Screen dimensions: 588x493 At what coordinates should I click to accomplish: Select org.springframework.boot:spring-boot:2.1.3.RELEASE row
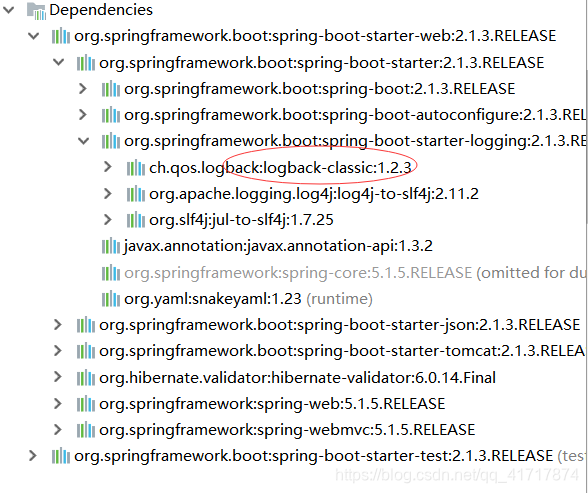320,89
